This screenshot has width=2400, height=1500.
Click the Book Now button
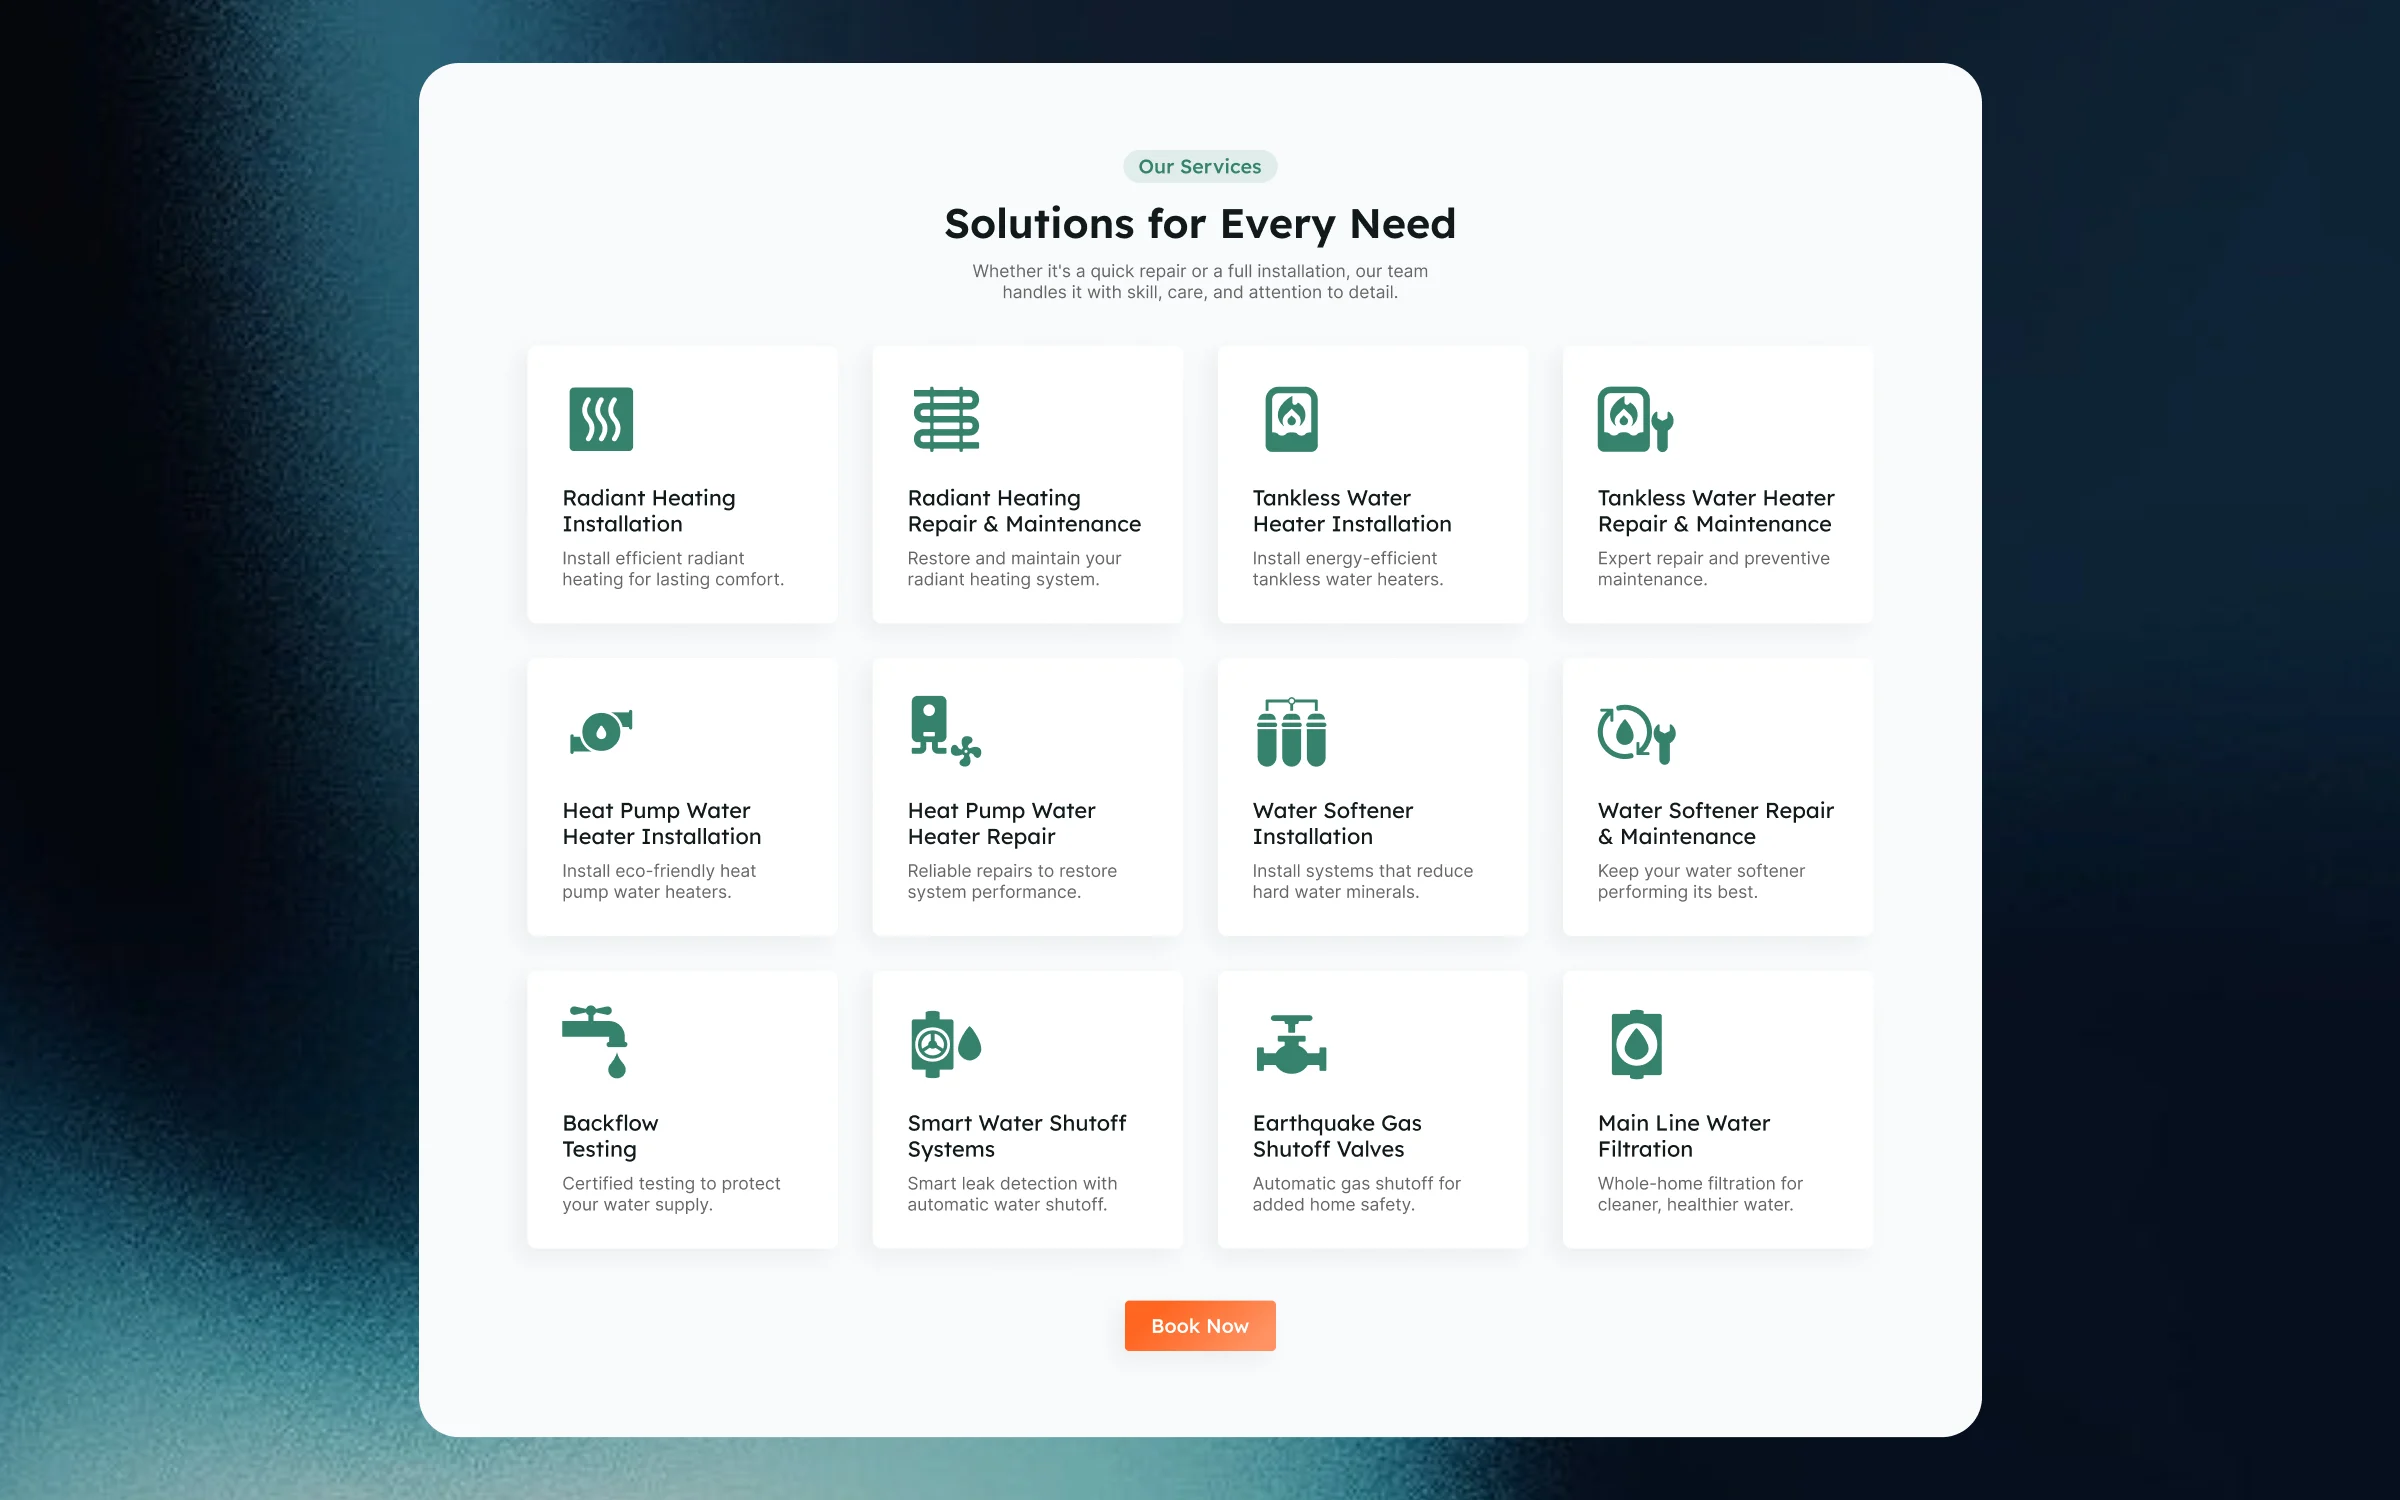pyautogui.click(x=1200, y=1326)
